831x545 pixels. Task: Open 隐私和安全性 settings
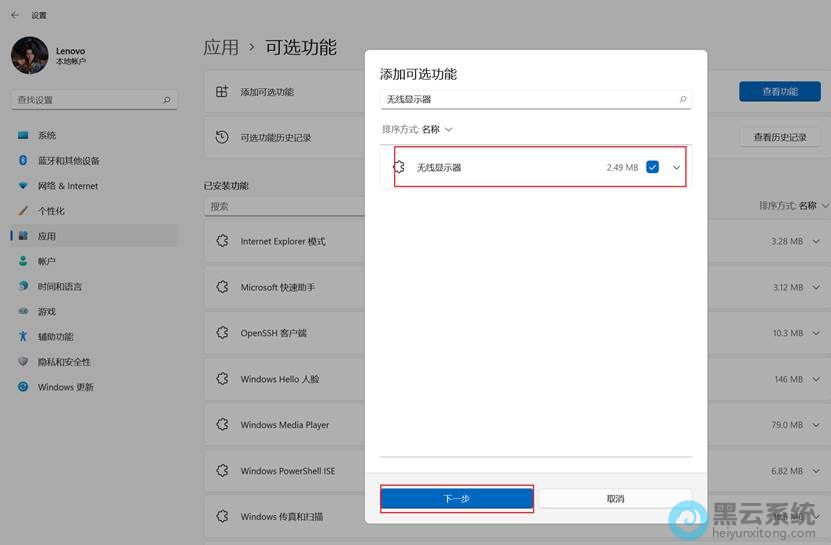[94, 362]
